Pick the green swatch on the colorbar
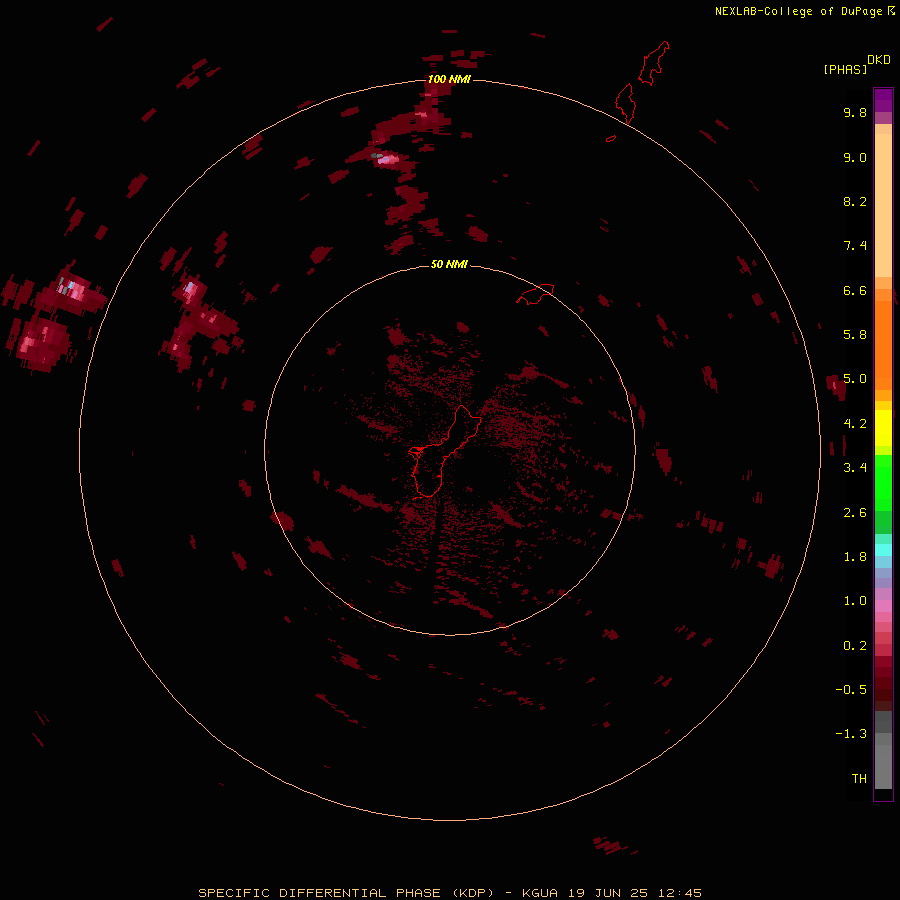 (x=883, y=482)
